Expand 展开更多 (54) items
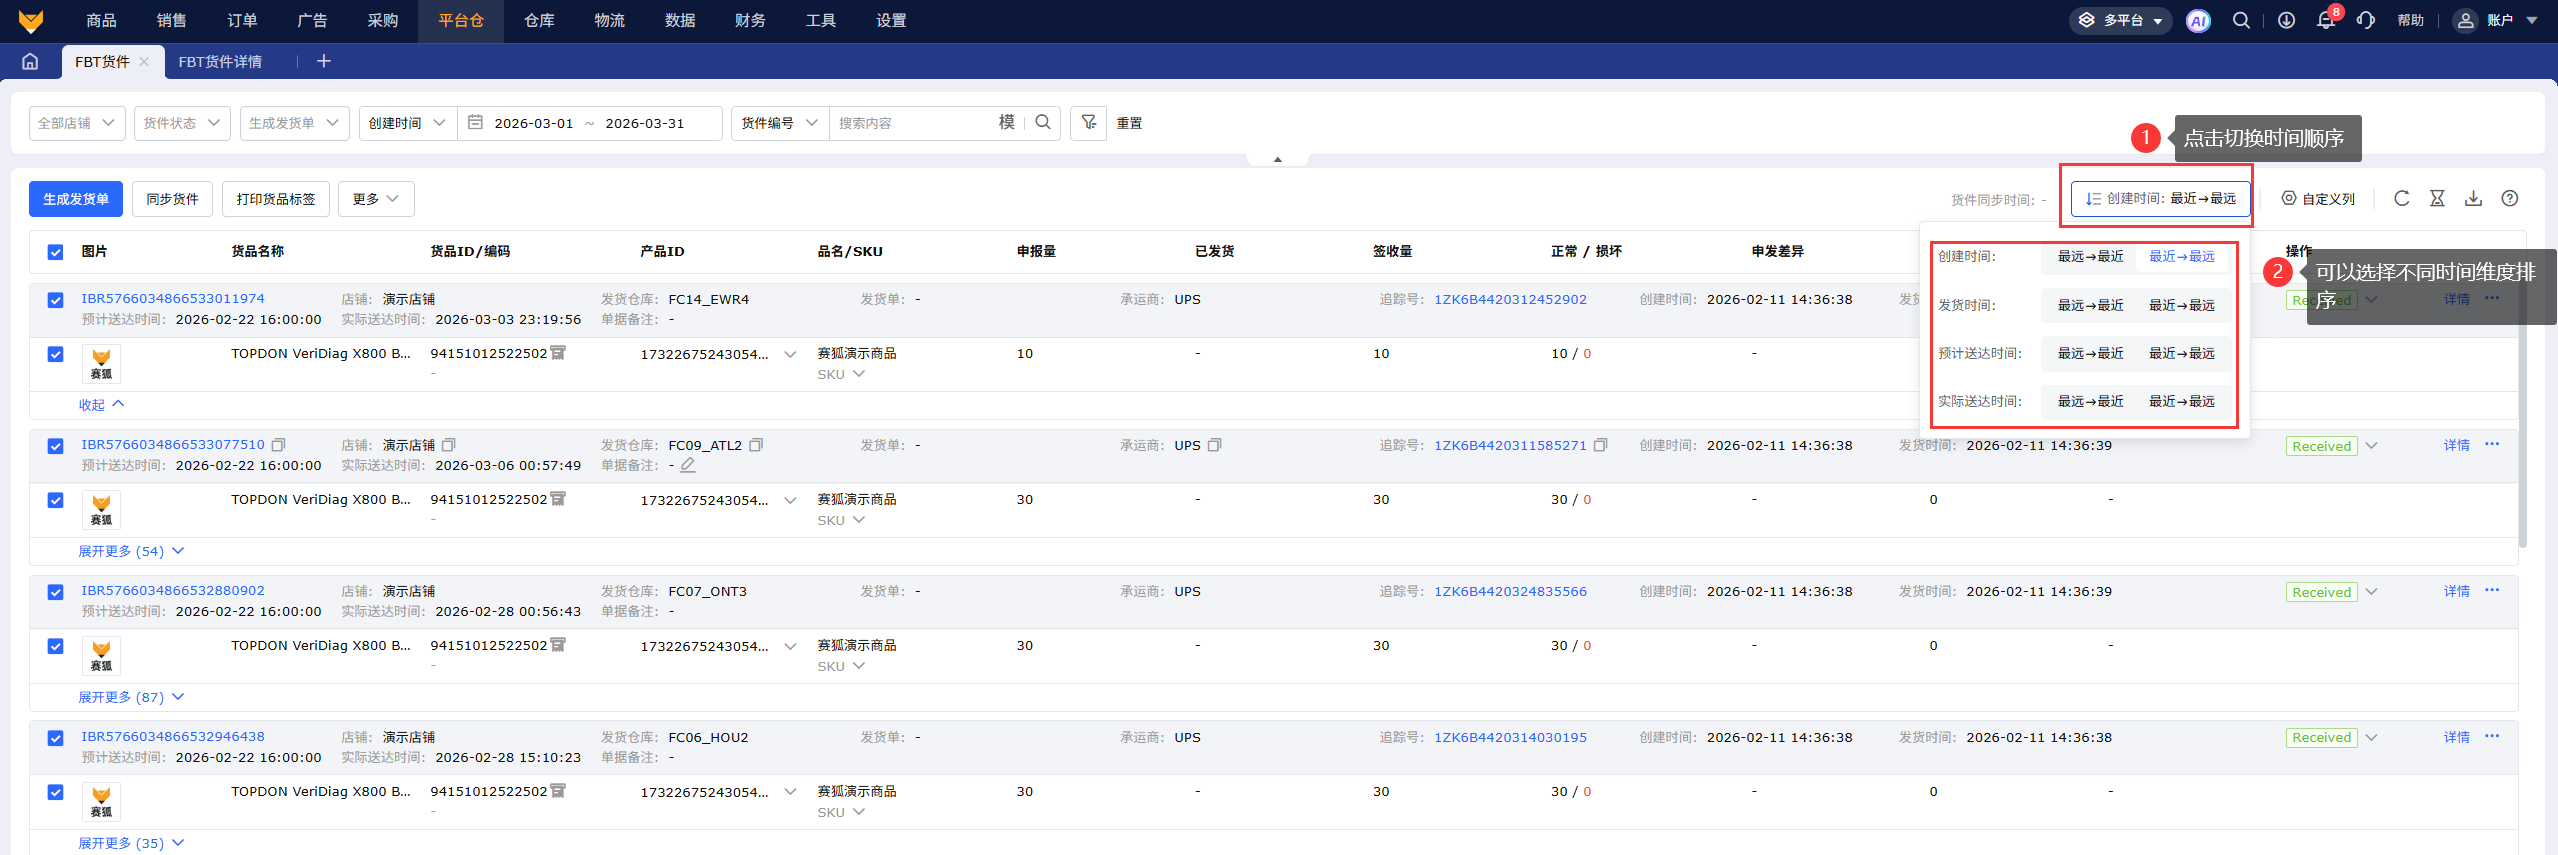The height and width of the screenshot is (855, 2558). (x=131, y=551)
